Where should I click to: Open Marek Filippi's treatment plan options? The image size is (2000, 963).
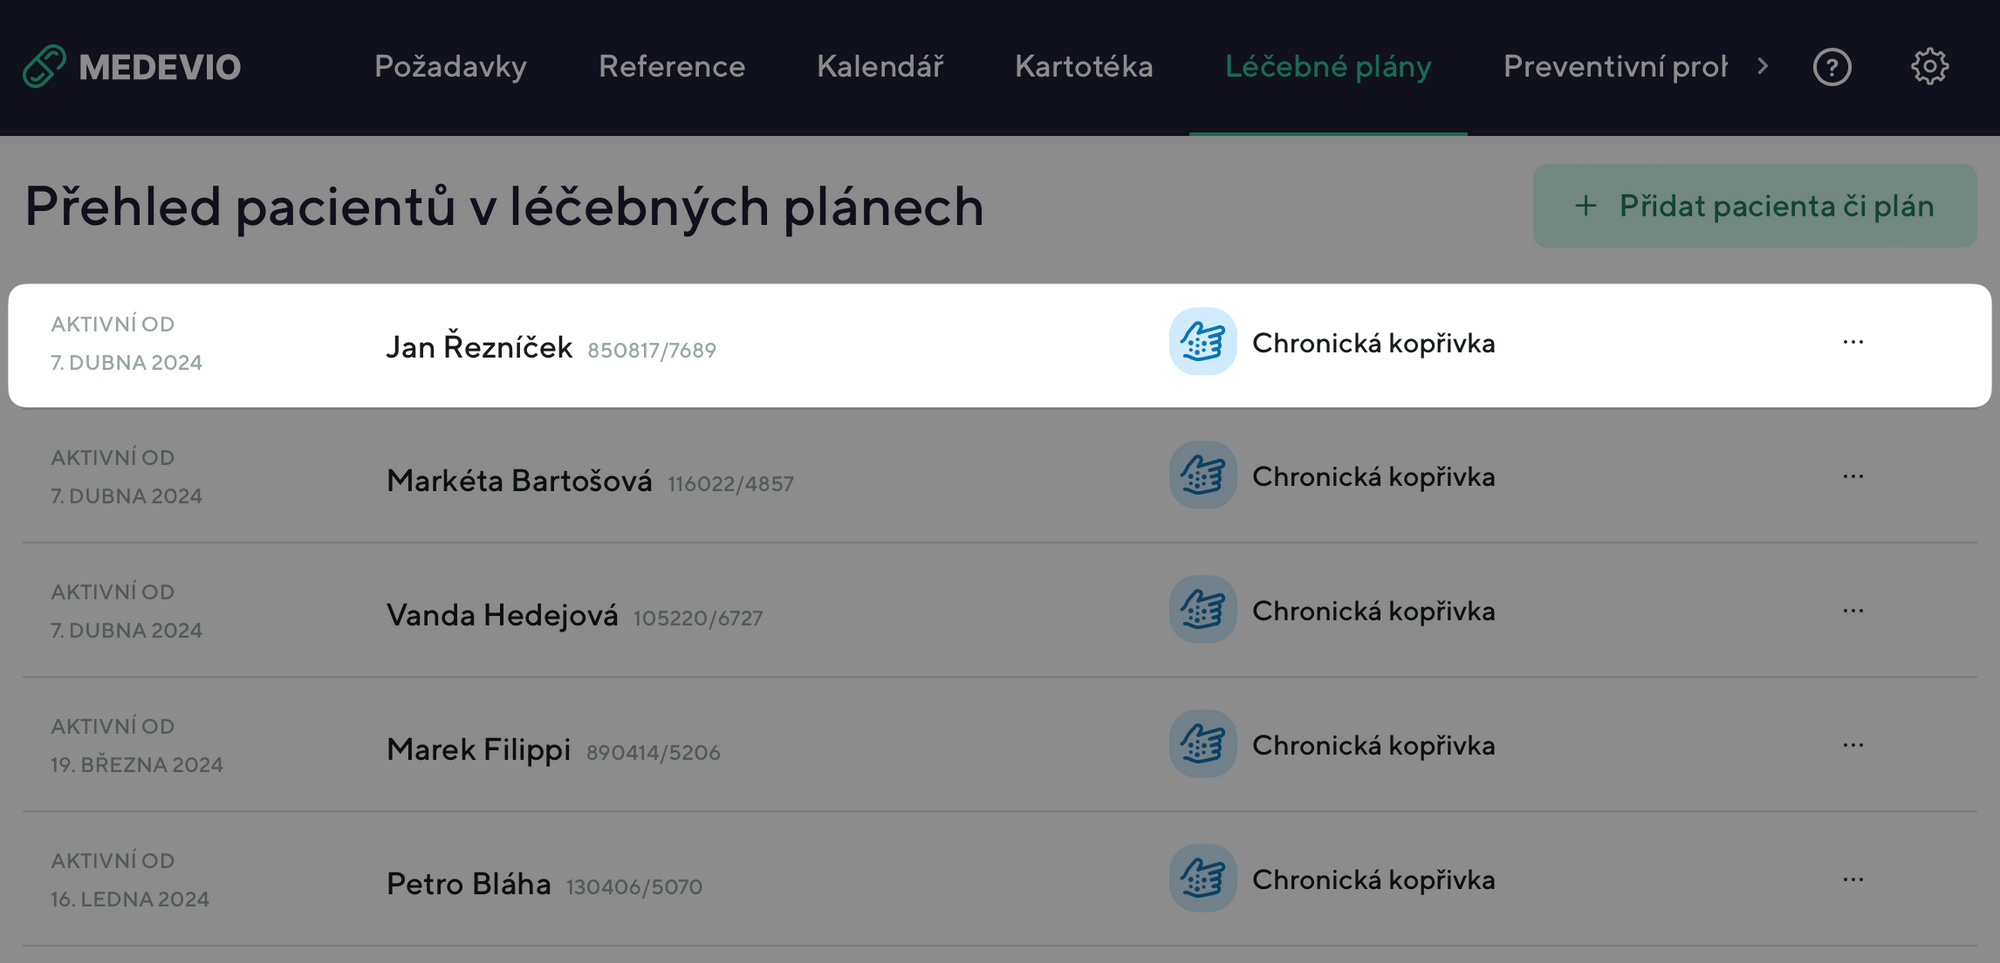coord(1853,743)
